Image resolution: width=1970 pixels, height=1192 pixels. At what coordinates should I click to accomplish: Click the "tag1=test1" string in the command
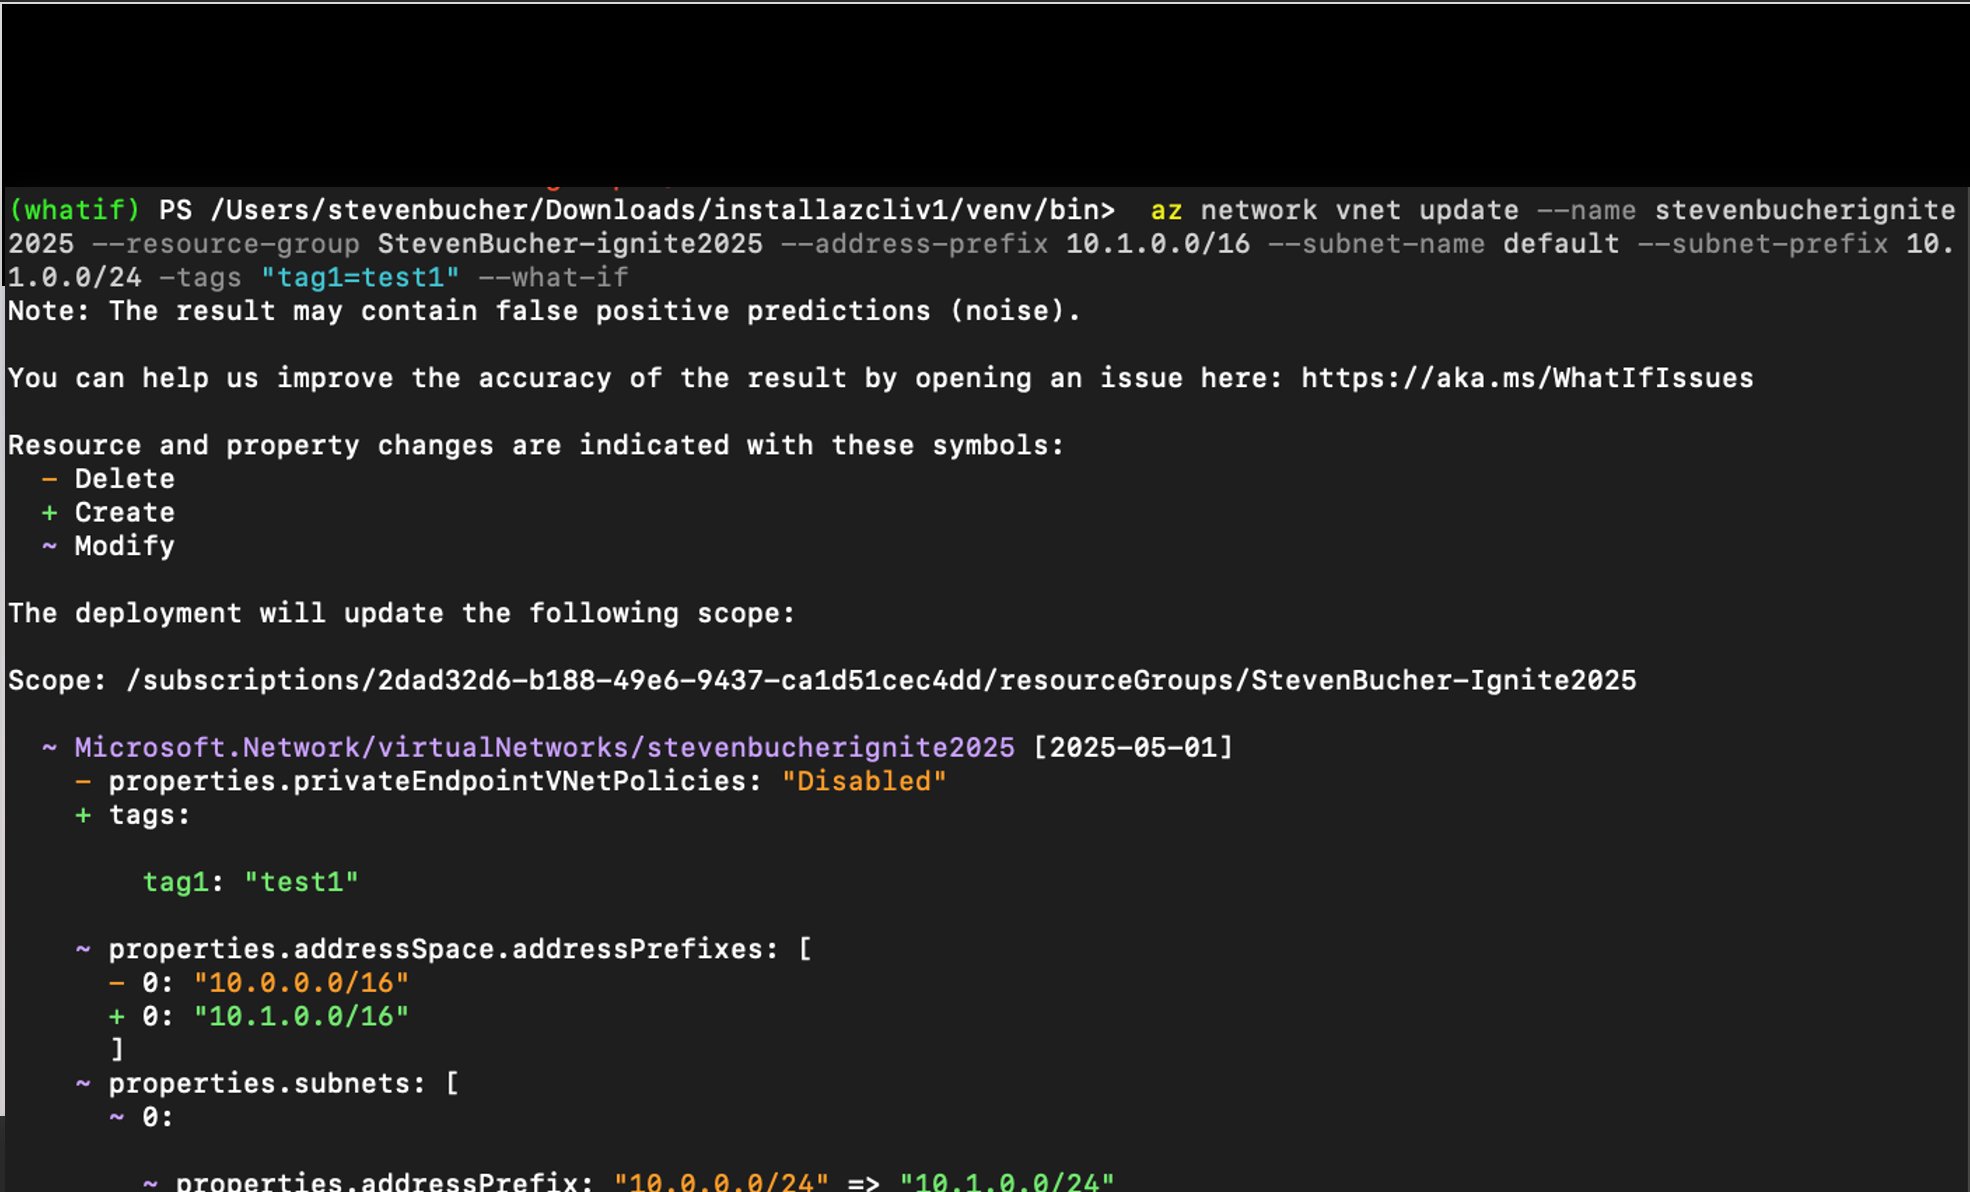pos(359,277)
